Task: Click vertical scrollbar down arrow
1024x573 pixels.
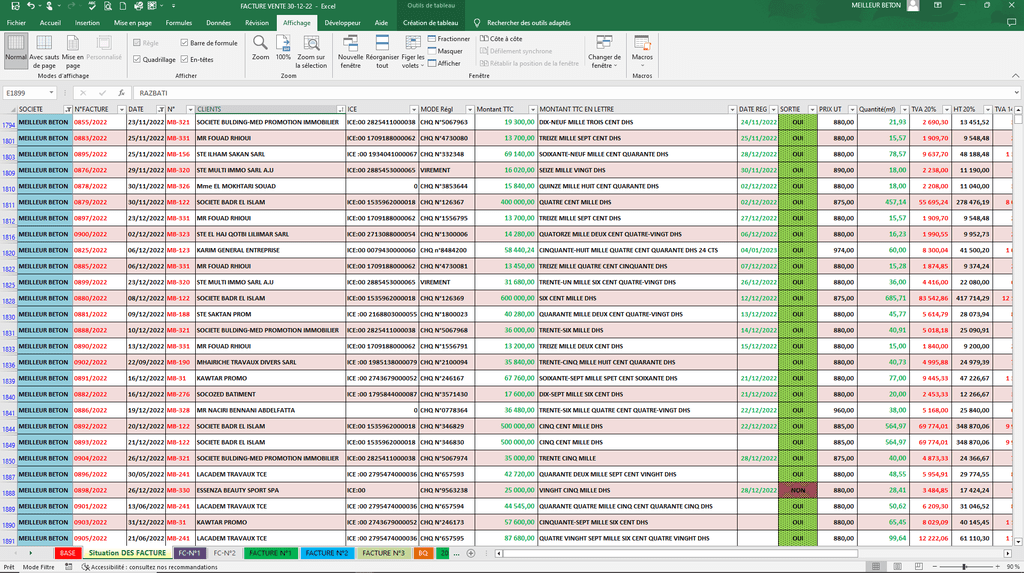Action: pos(1017,542)
